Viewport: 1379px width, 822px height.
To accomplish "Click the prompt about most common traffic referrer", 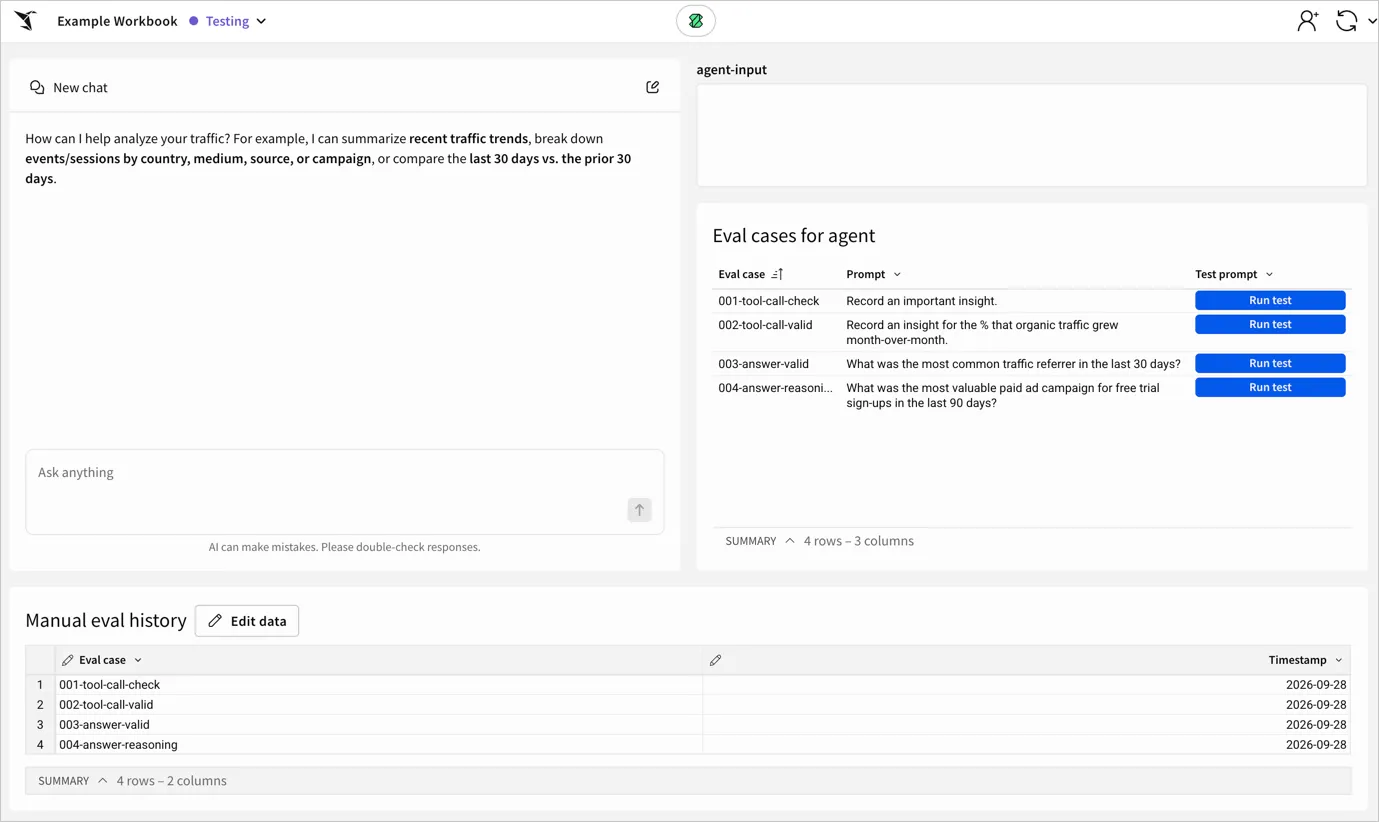I will coord(1013,364).
